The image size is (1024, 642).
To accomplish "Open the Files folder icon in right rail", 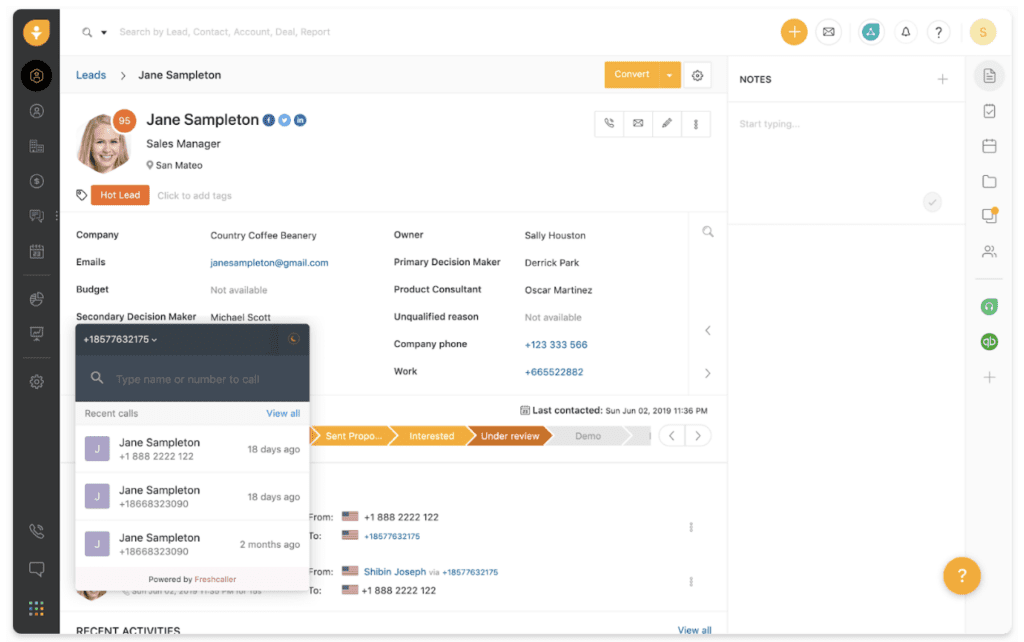I will tap(989, 181).
